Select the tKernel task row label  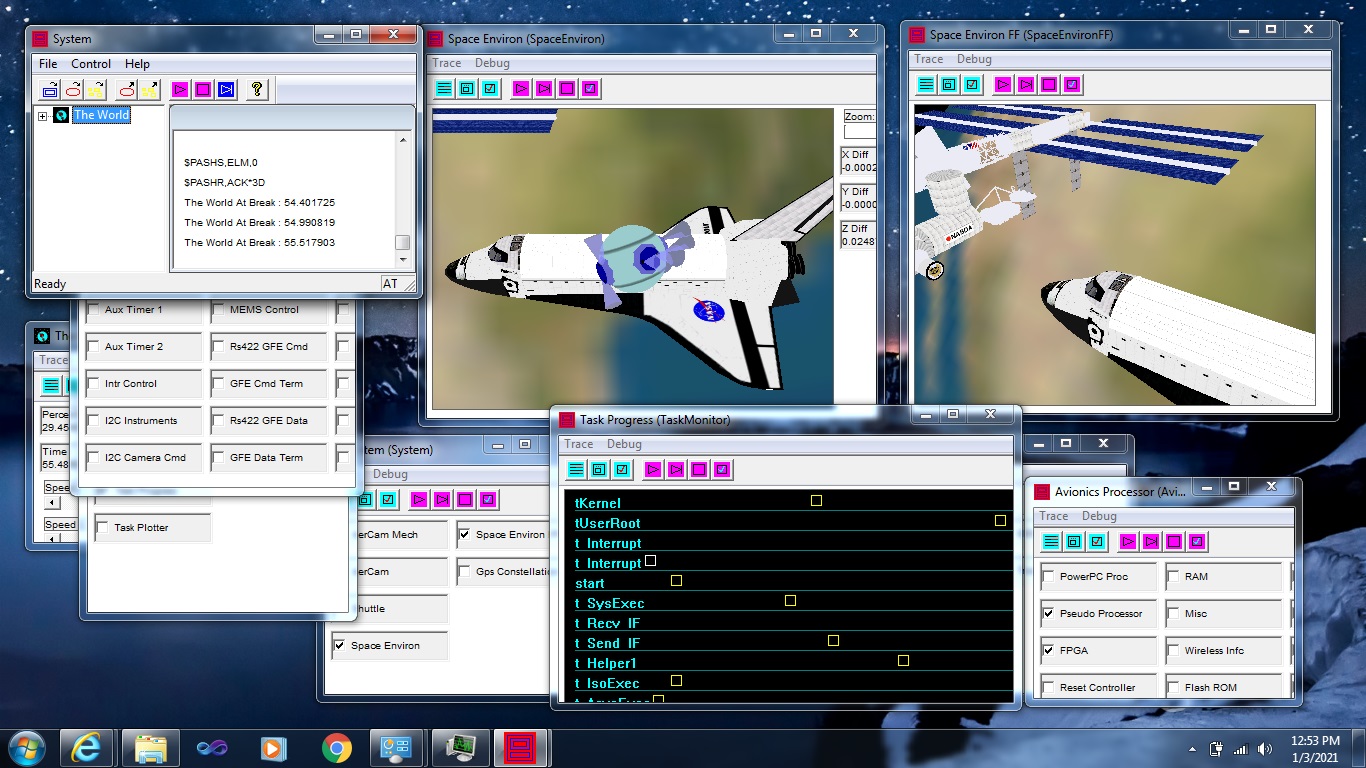598,503
